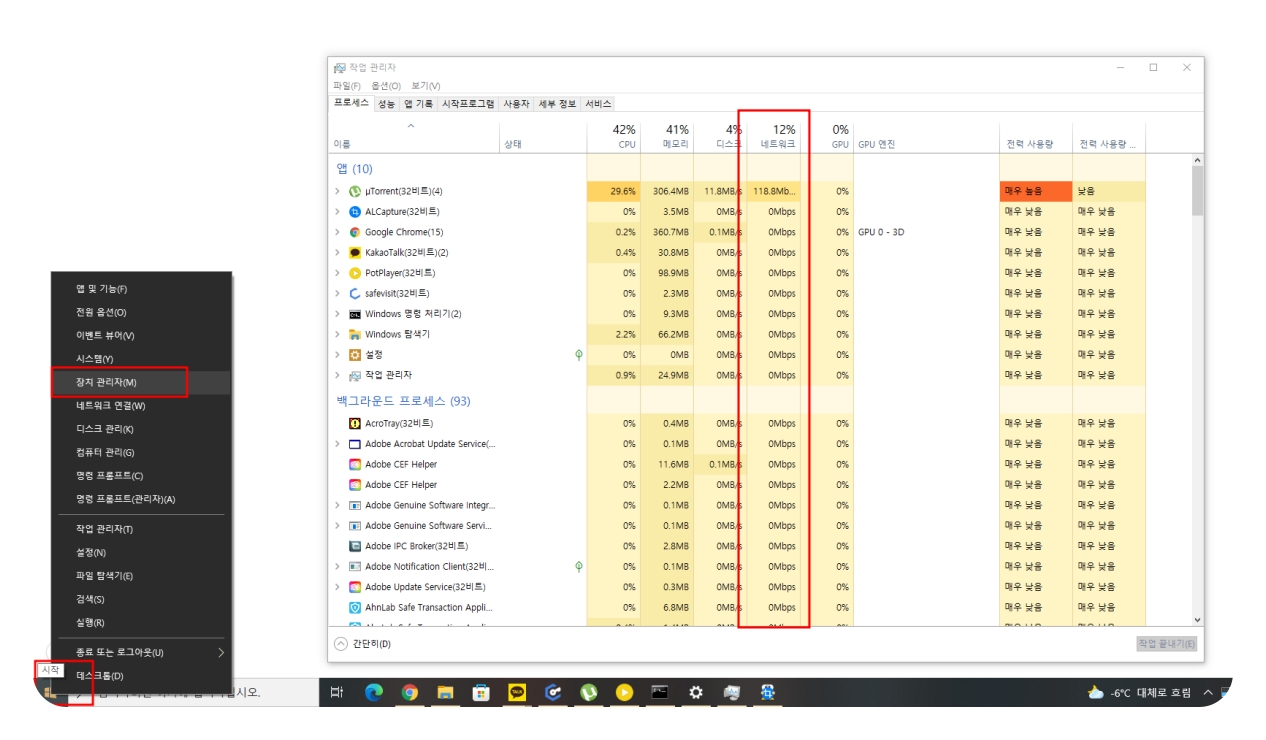Image resolution: width=1266 pixels, height=740 pixels.
Task: Sort by the 메모리 column header
Action: (666, 137)
